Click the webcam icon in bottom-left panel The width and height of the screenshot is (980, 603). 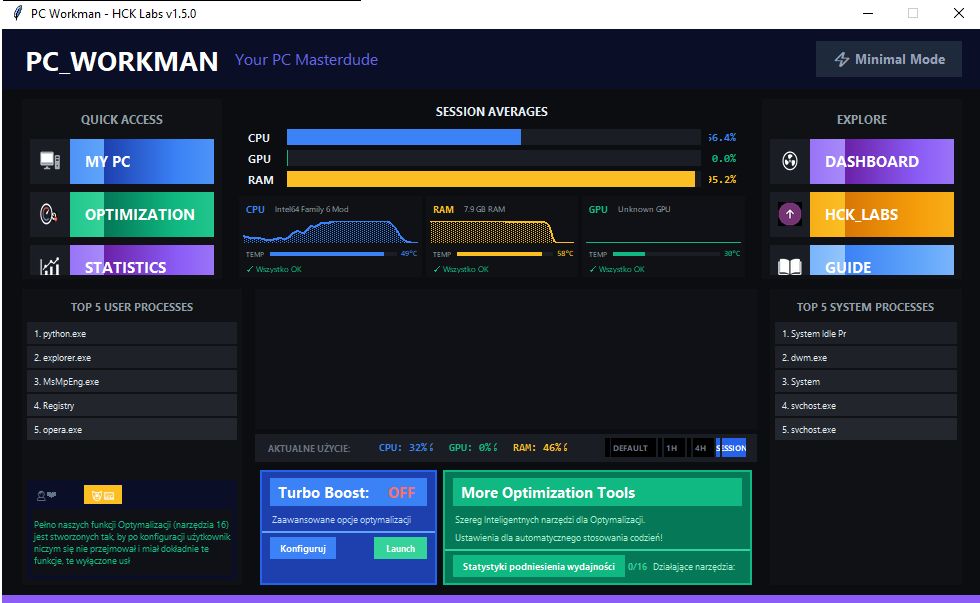tap(43, 494)
